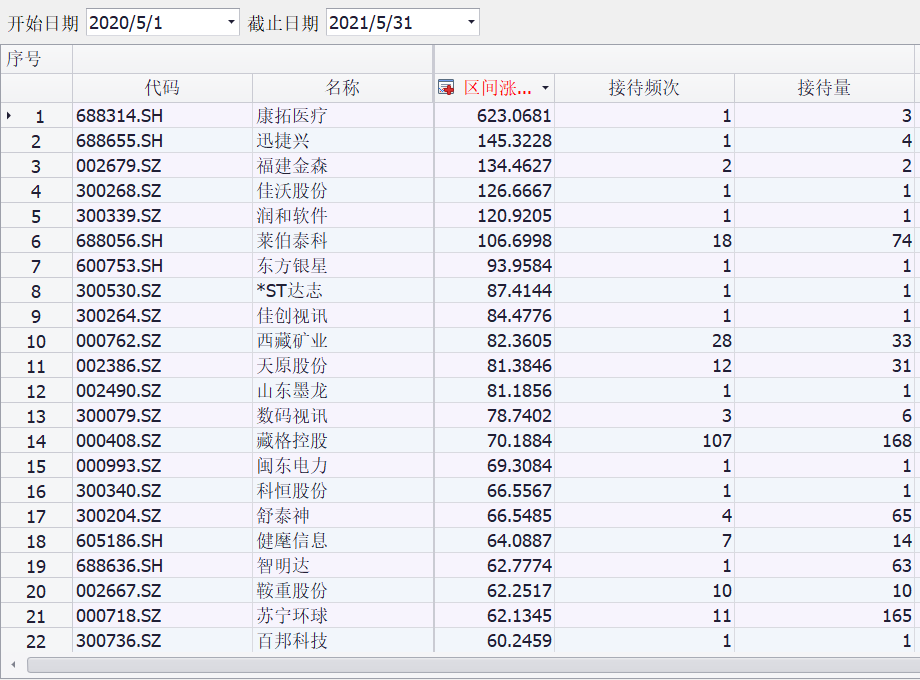Select code cell 688314.SH

163,116
